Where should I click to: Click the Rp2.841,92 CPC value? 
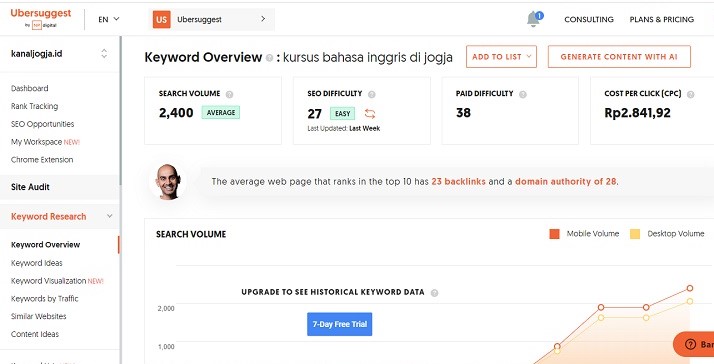[638, 113]
